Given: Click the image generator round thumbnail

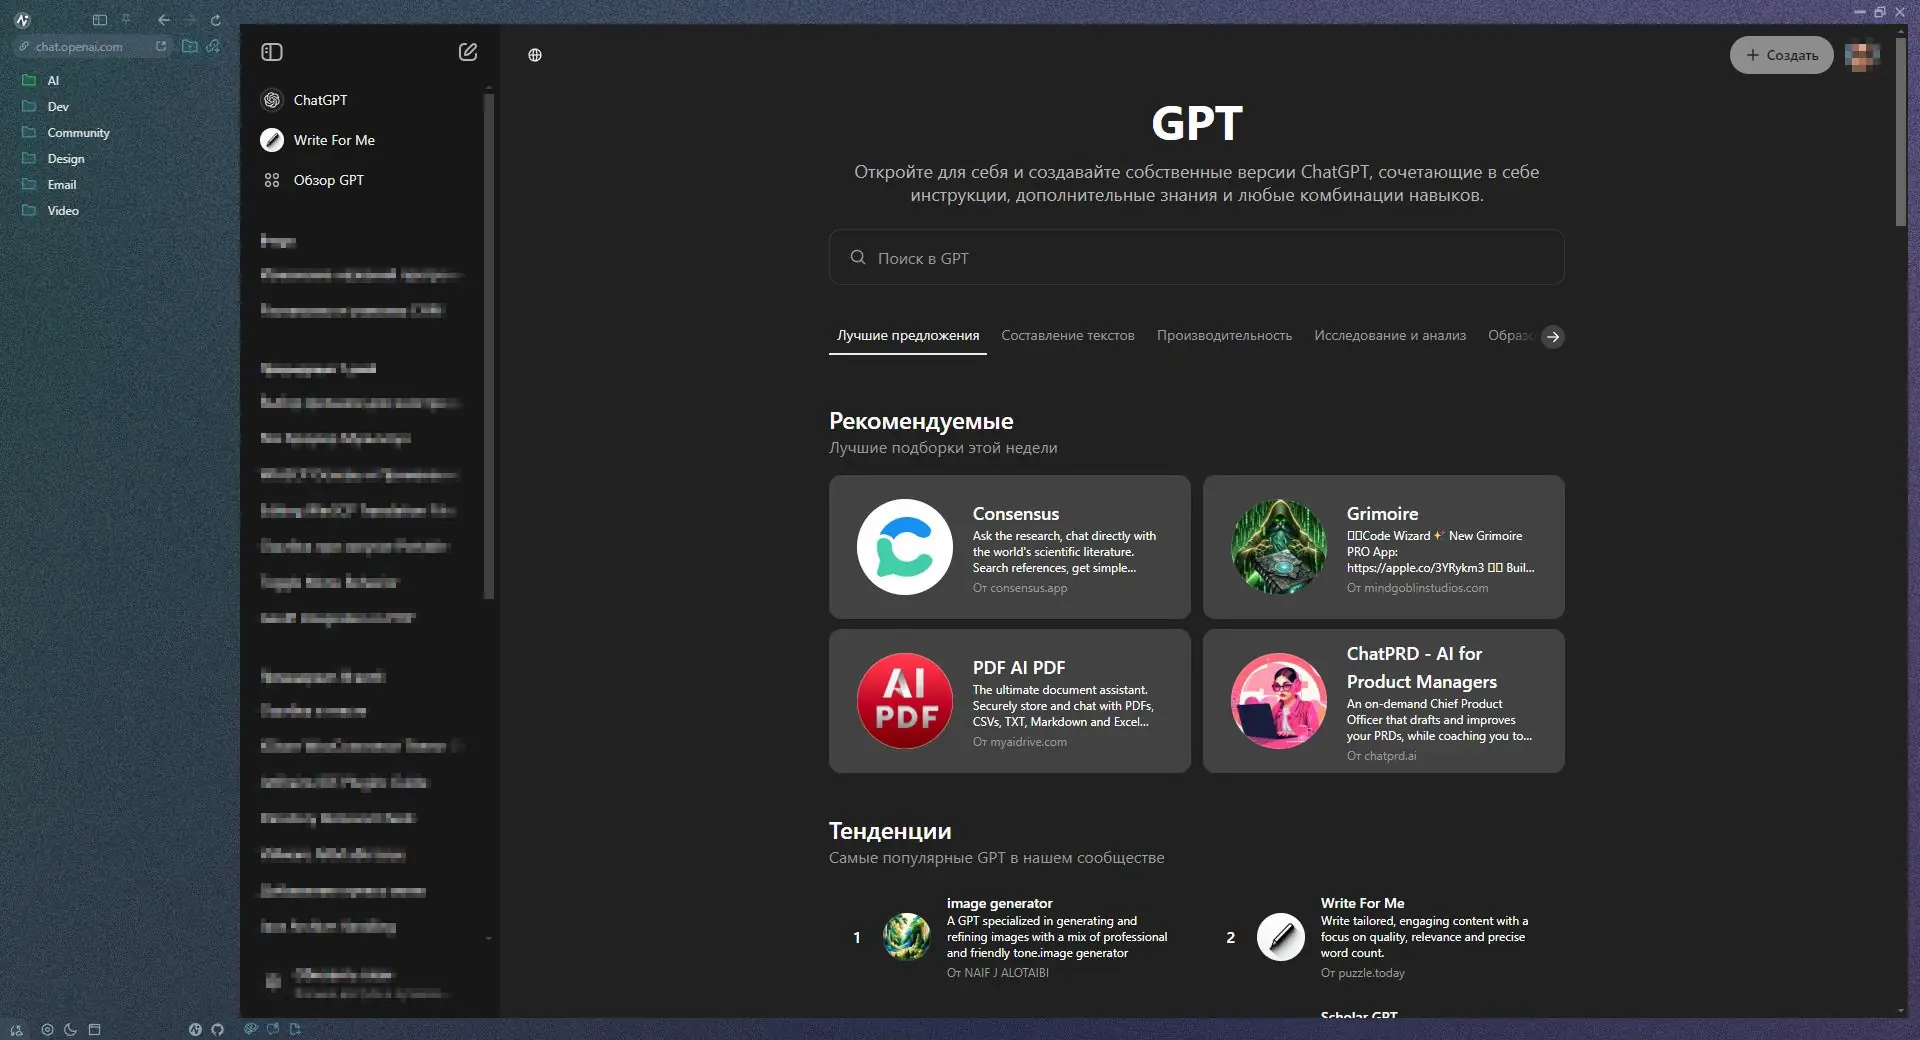Looking at the screenshot, I should click(x=907, y=937).
